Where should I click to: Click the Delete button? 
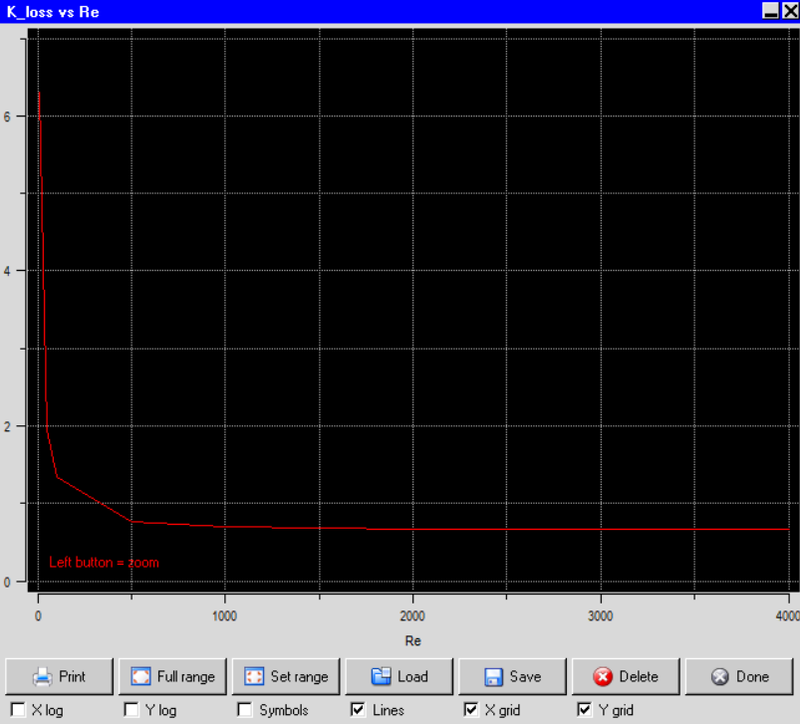pyautogui.click(x=626, y=677)
